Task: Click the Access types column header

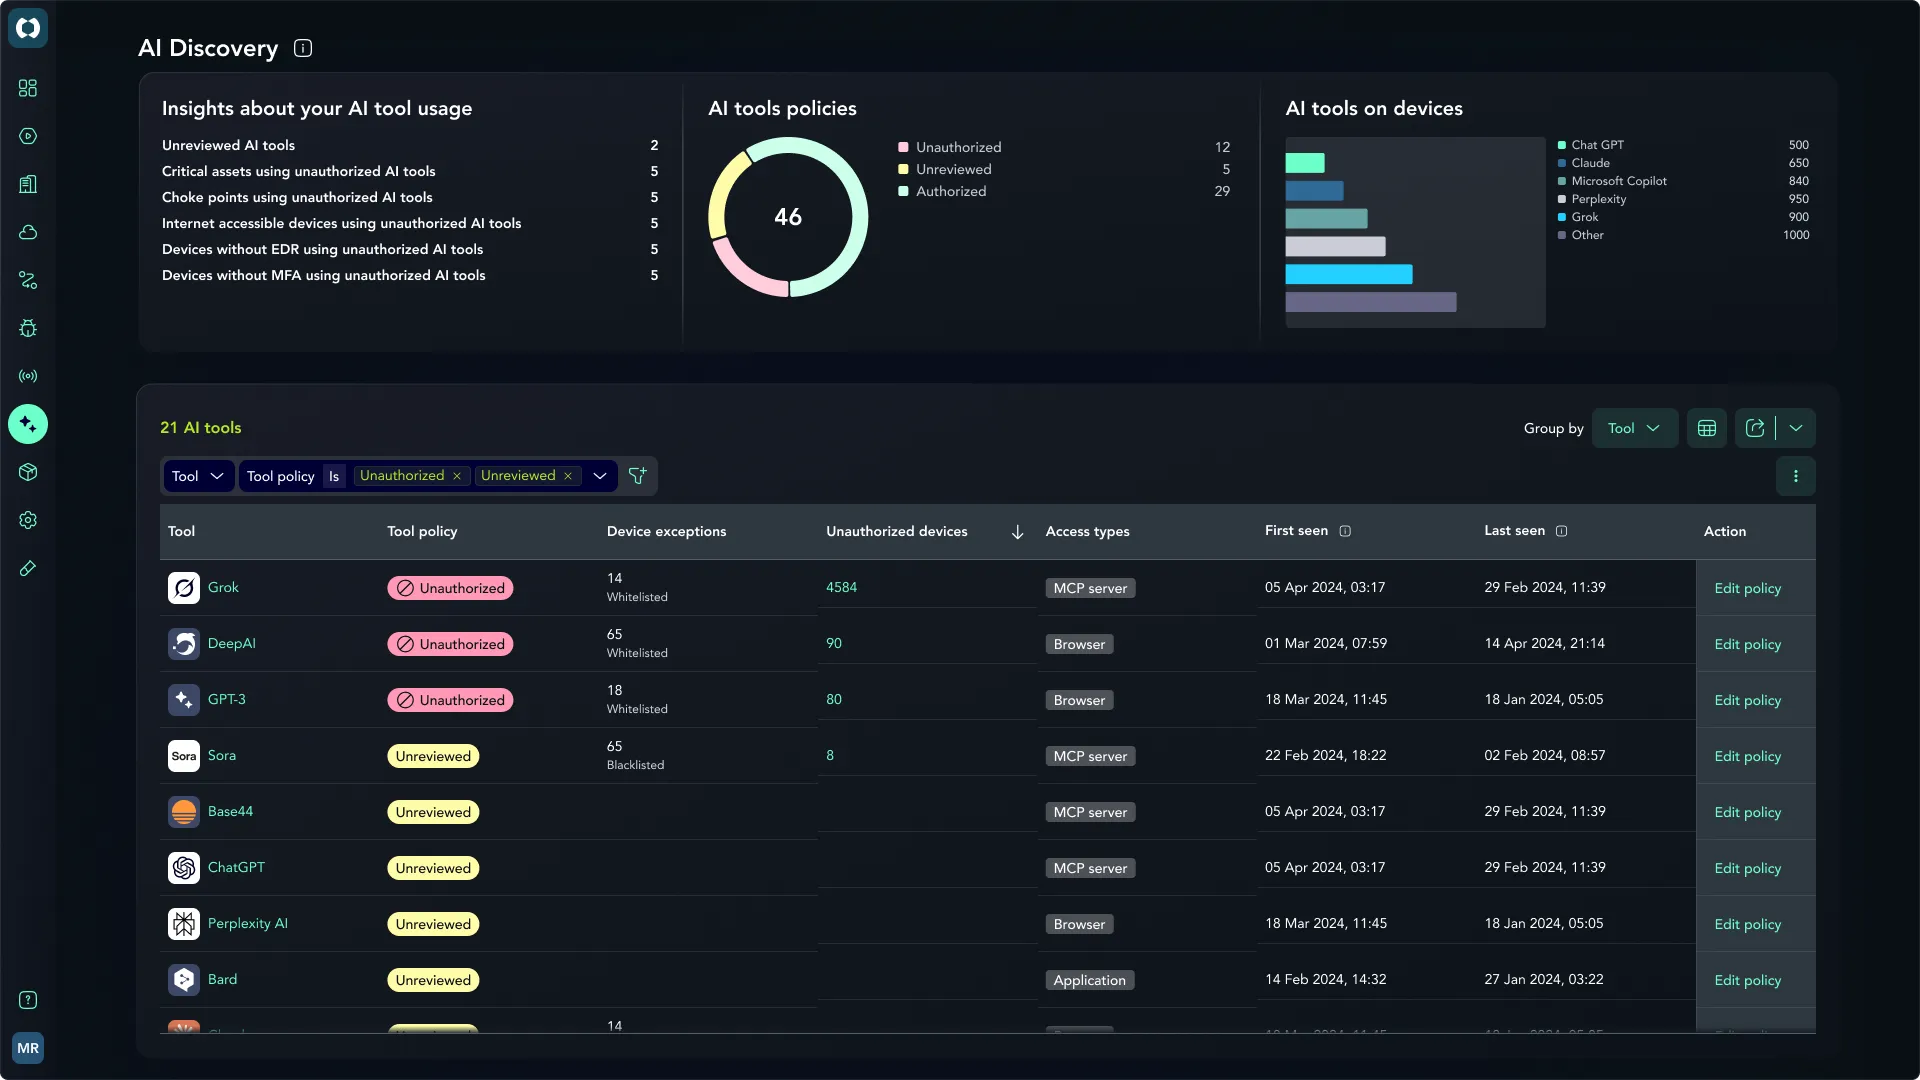Action: pyautogui.click(x=1087, y=531)
